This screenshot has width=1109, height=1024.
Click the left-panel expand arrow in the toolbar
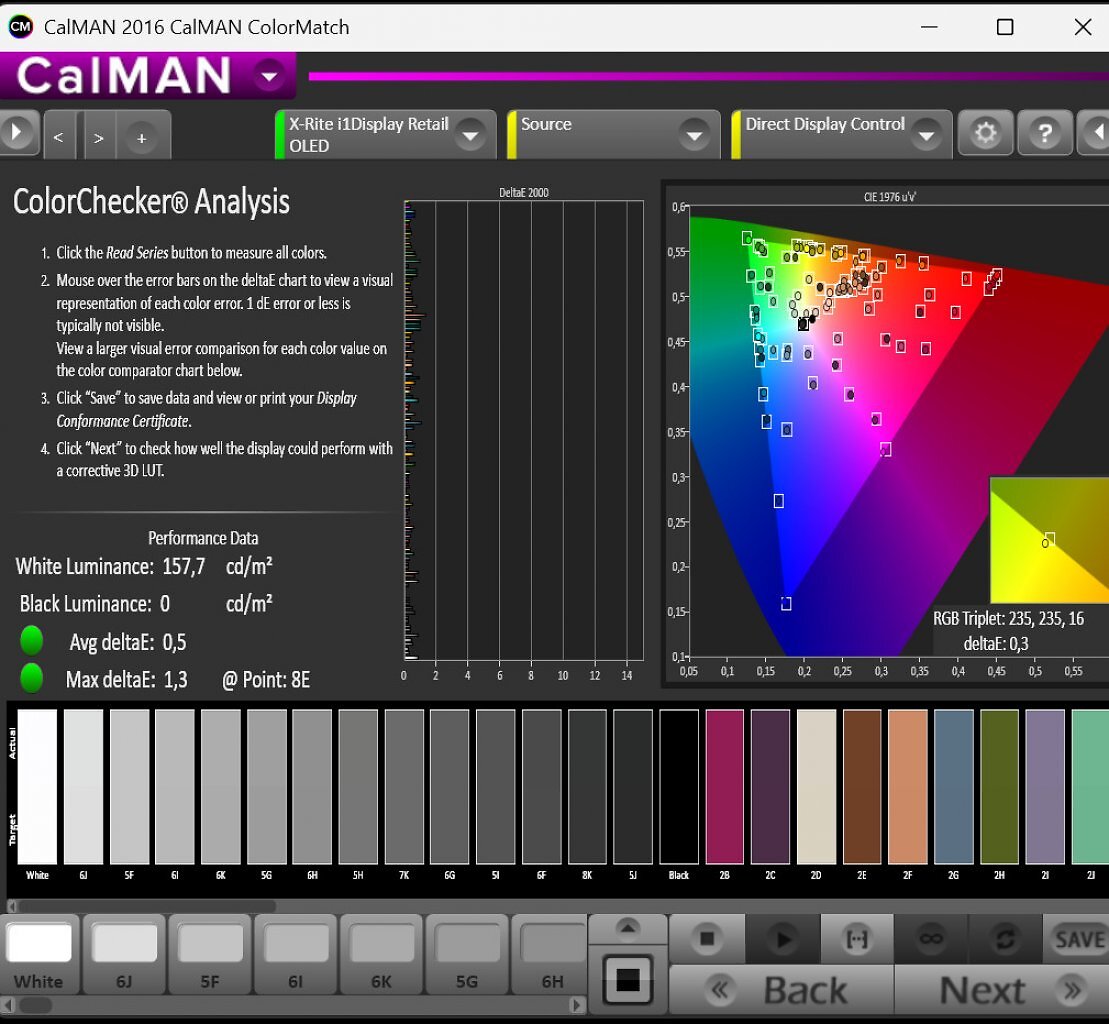pos(17,132)
